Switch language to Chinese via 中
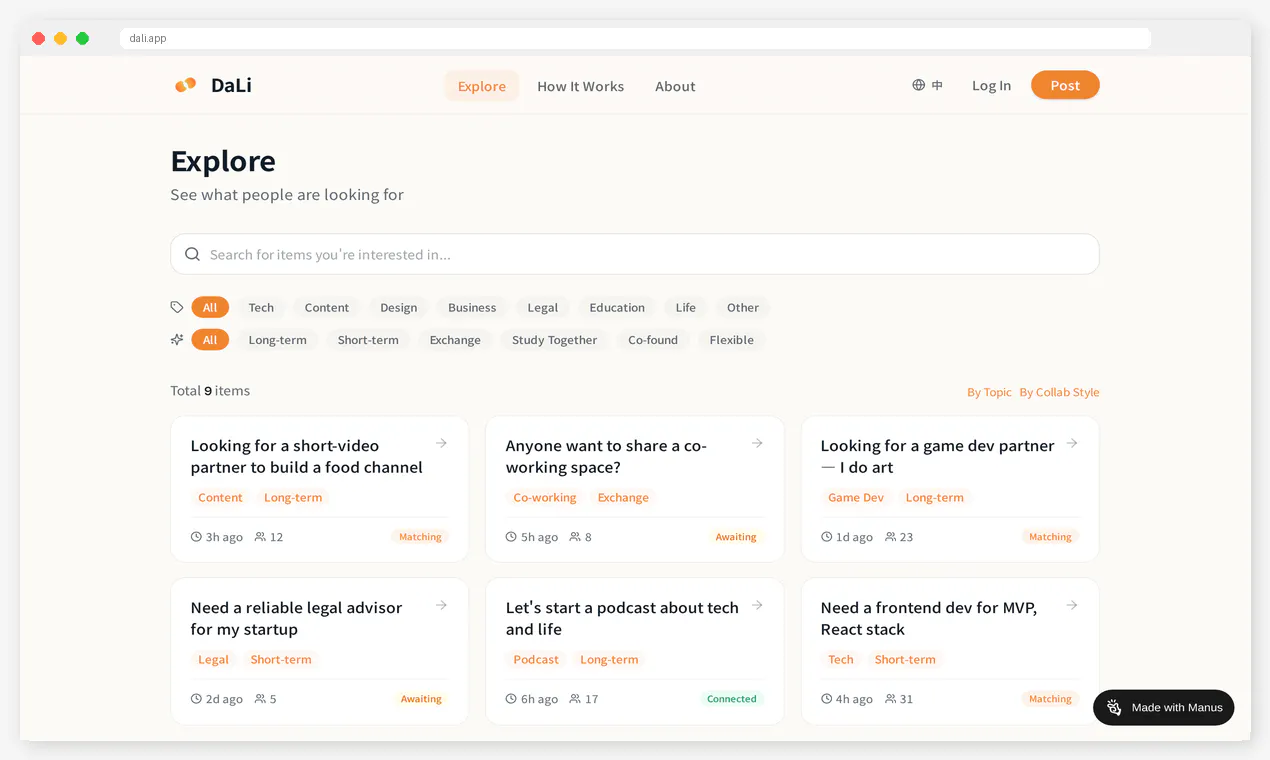 (937, 85)
